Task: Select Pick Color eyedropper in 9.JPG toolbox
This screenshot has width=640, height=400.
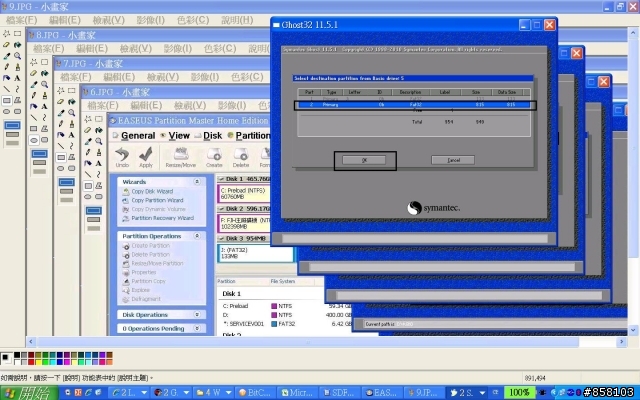Action: coord(7,56)
